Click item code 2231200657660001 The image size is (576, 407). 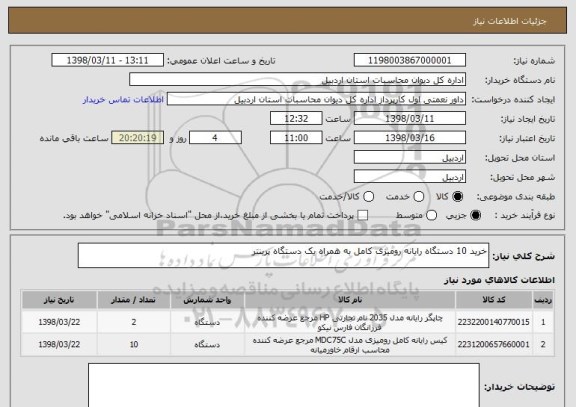coord(494,345)
